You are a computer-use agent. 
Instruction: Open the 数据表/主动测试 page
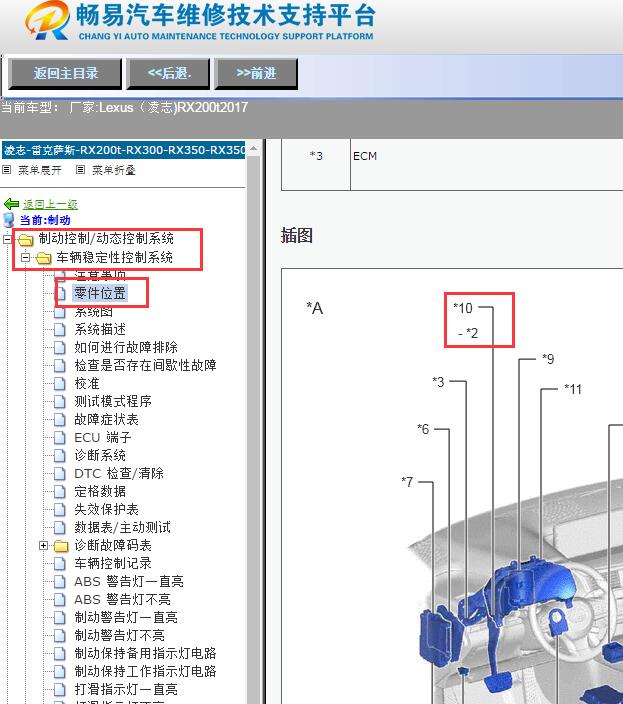(x=122, y=527)
